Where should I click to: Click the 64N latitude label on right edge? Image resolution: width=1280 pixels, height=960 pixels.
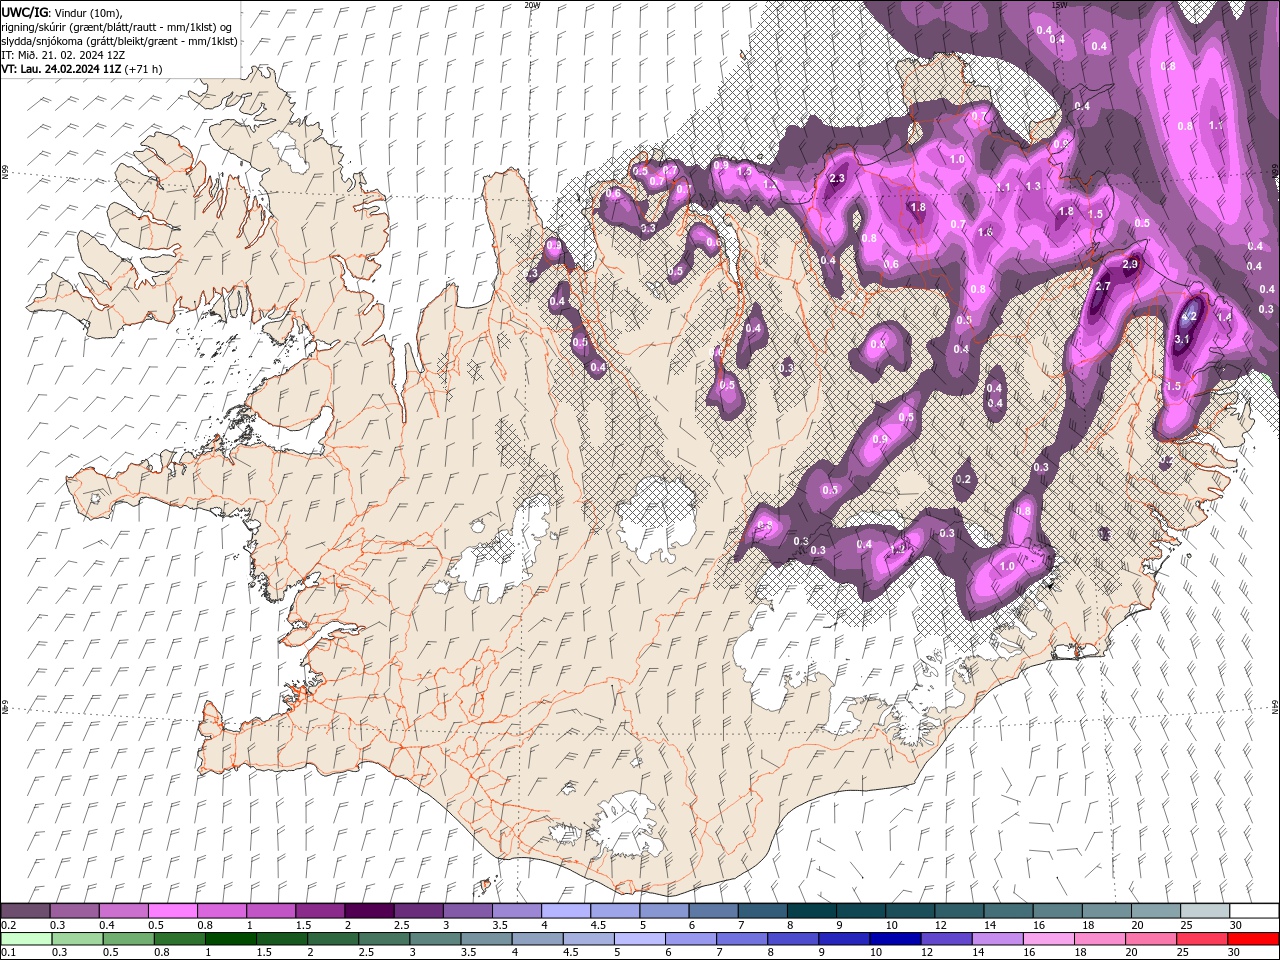(1275, 706)
